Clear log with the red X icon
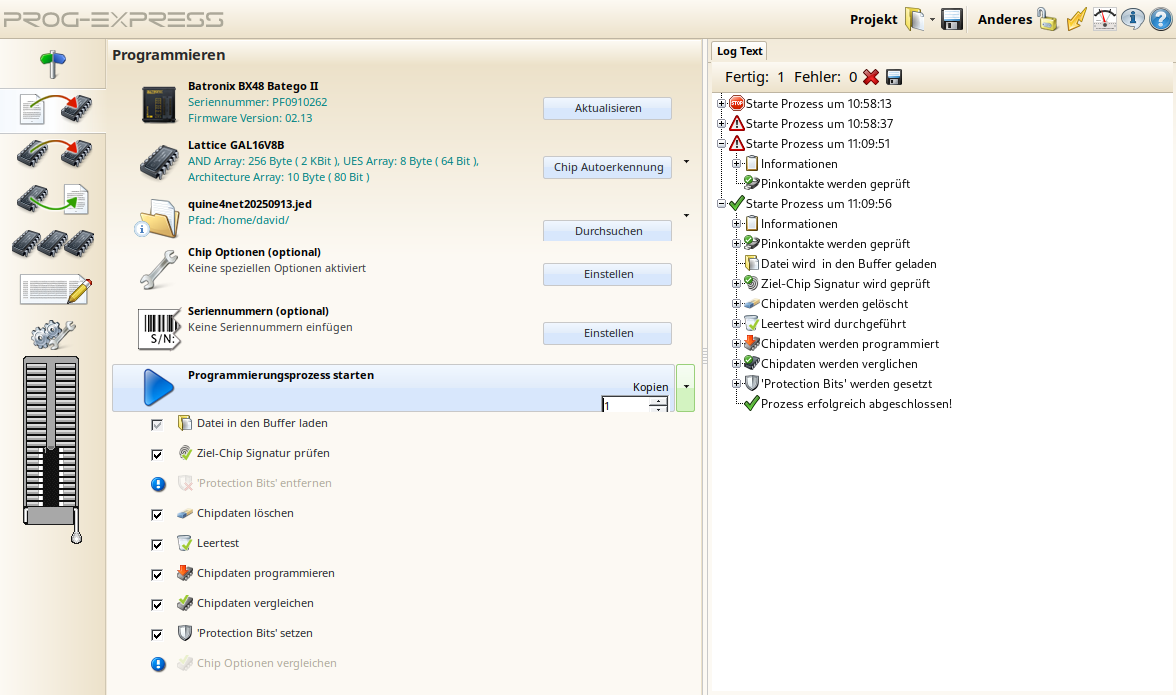The image size is (1176, 695). (871, 77)
